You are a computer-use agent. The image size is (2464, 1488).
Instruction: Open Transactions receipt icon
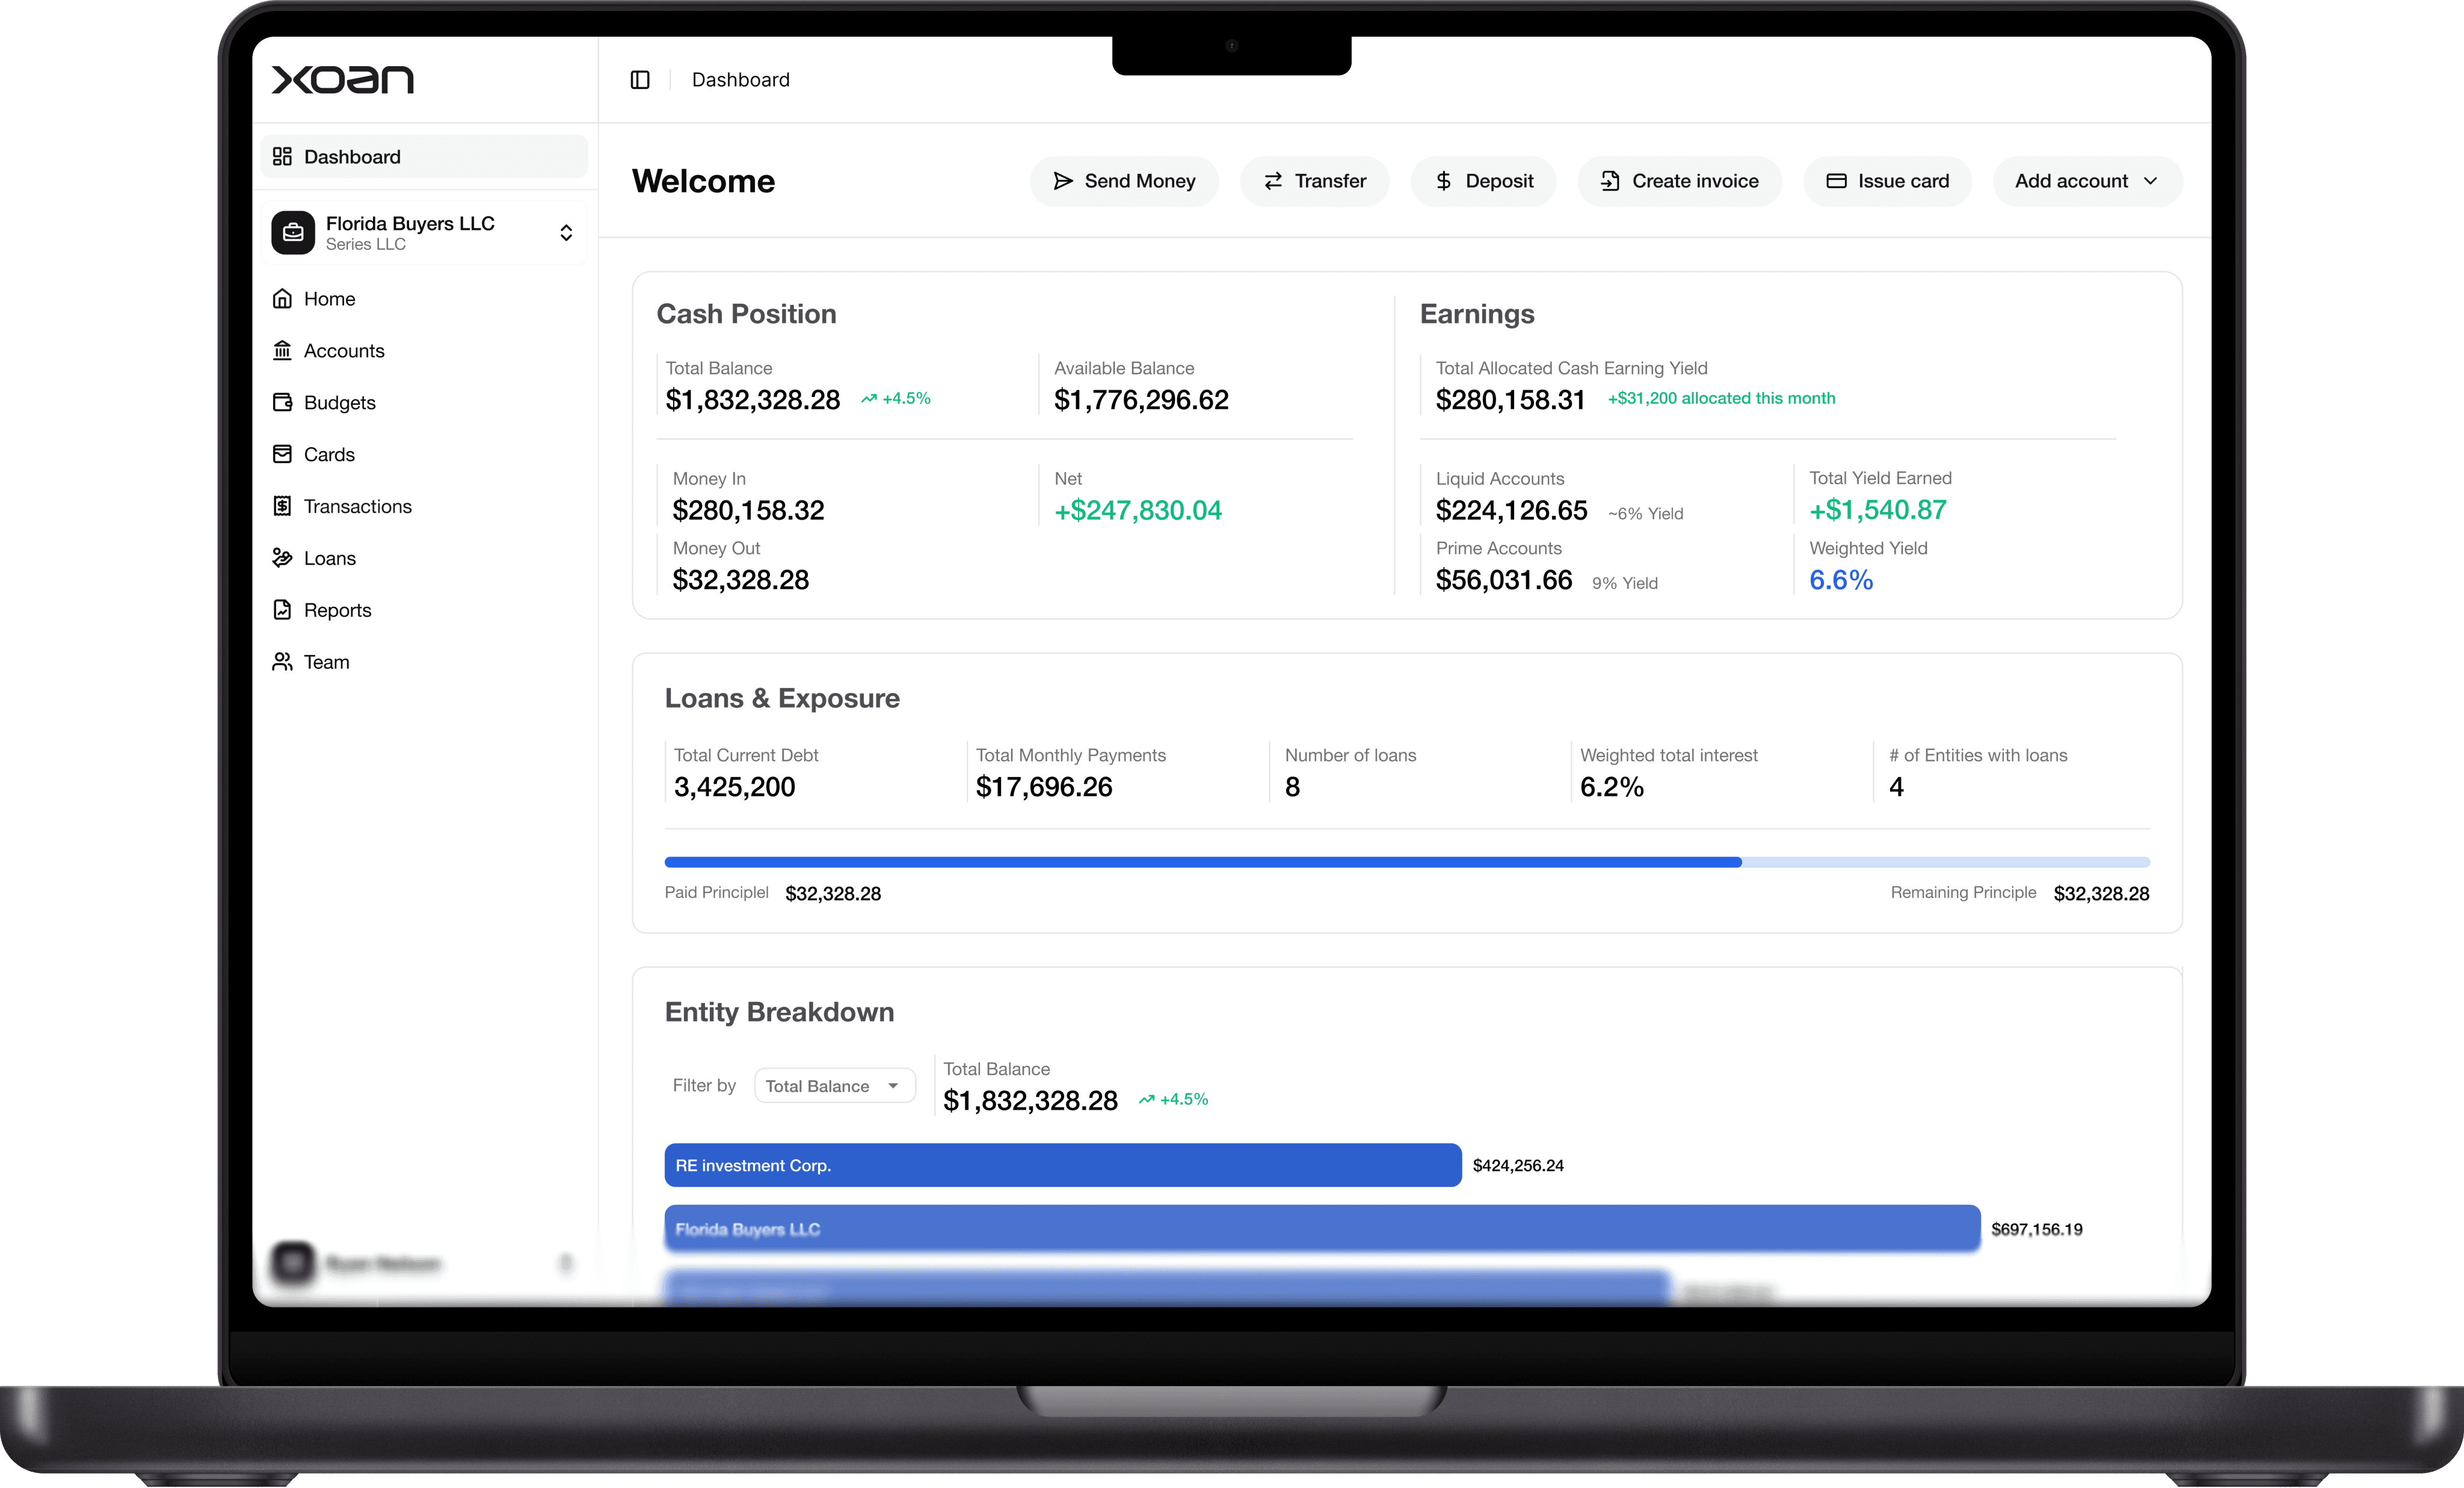[283, 507]
